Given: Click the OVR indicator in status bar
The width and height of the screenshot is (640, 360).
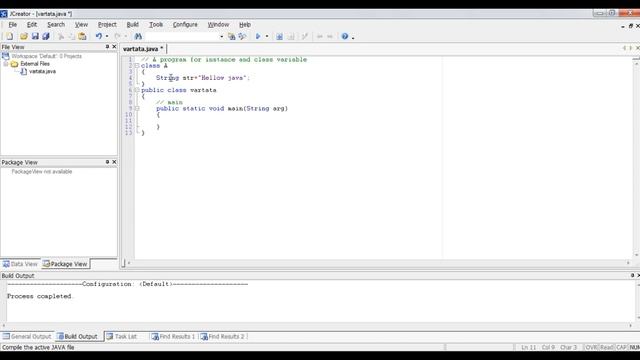Looking at the screenshot, I should pyautogui.click(x=591, y=347).
